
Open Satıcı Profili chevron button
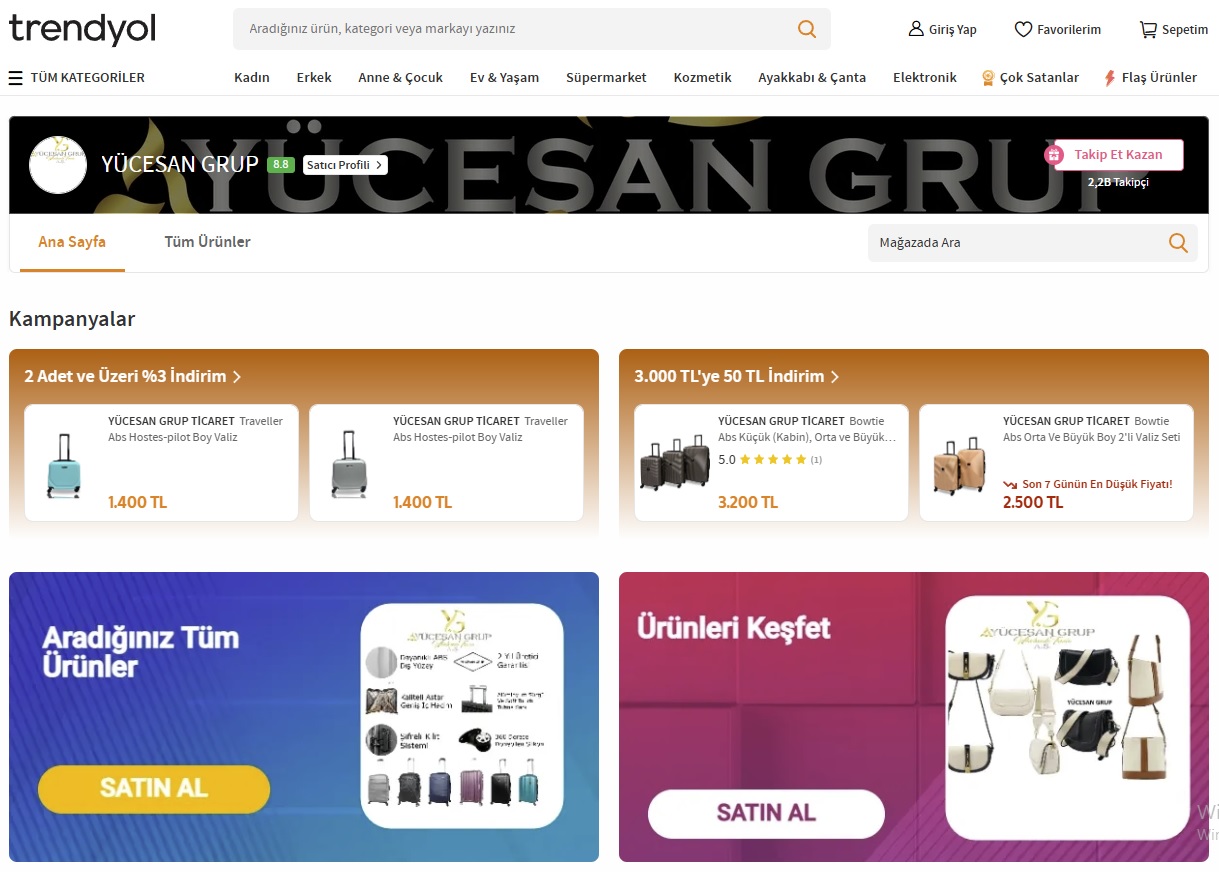(x=345, y=164)
